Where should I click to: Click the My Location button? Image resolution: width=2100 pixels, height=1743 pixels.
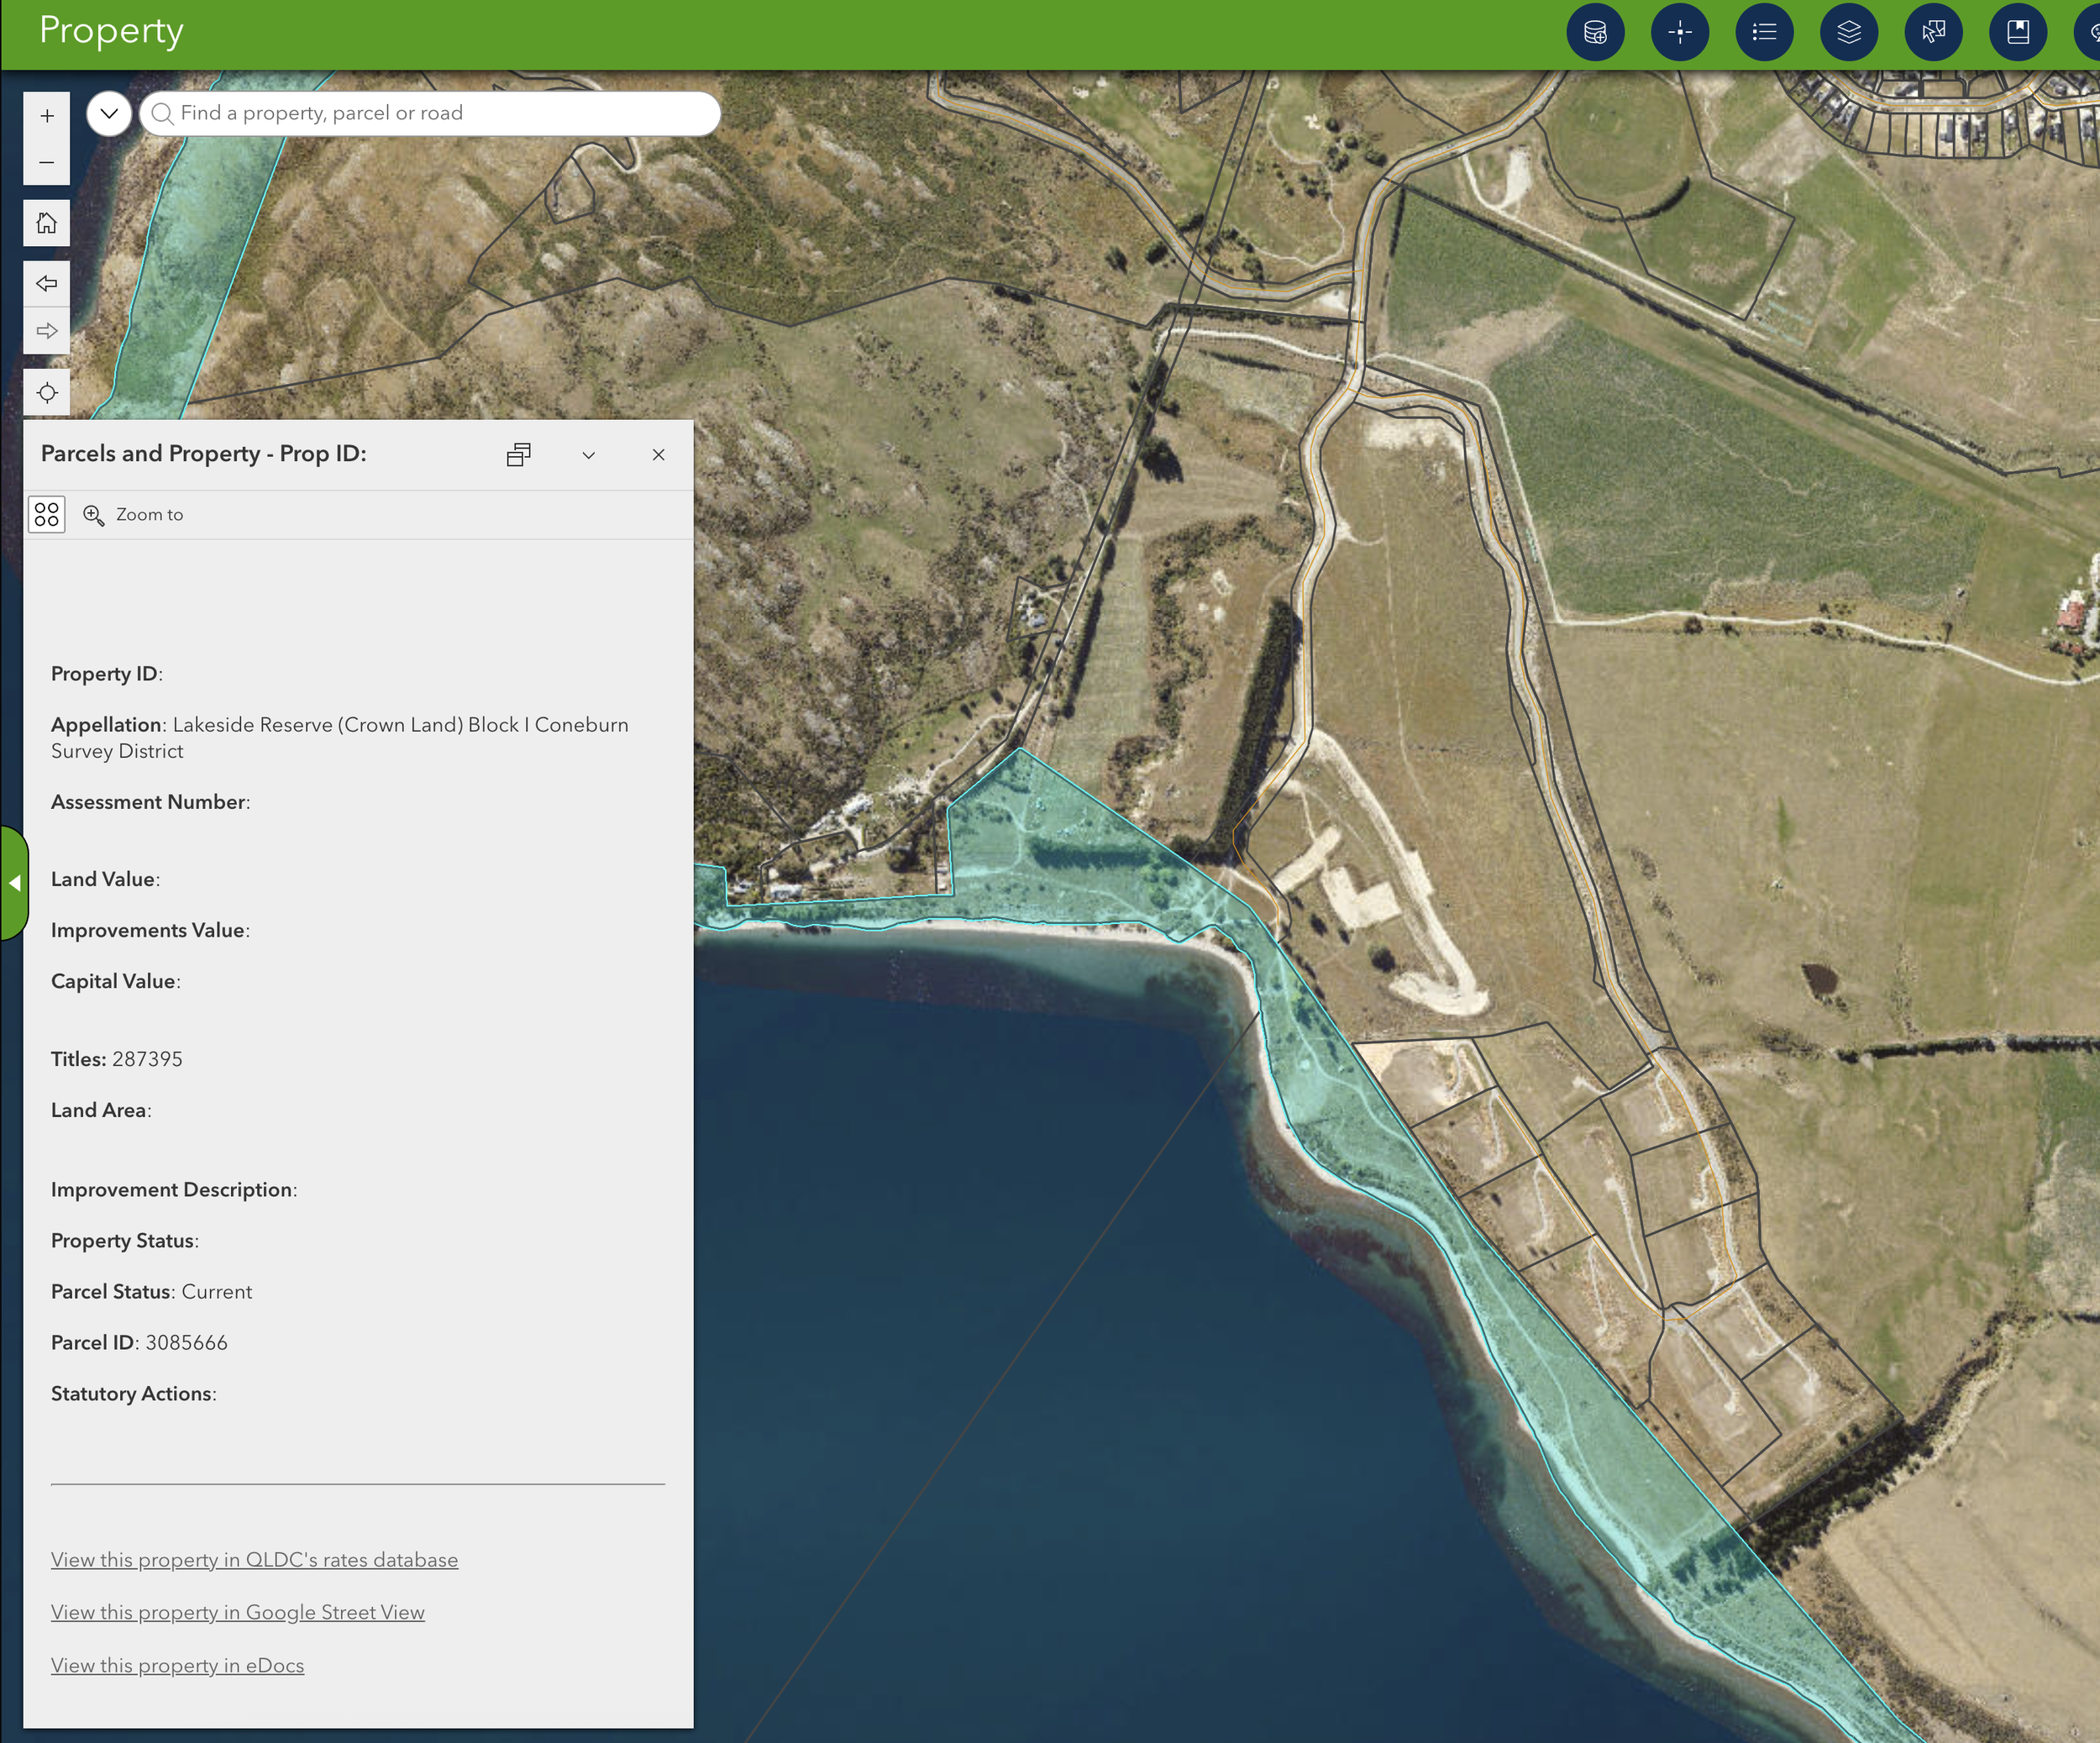coord(47,393)
